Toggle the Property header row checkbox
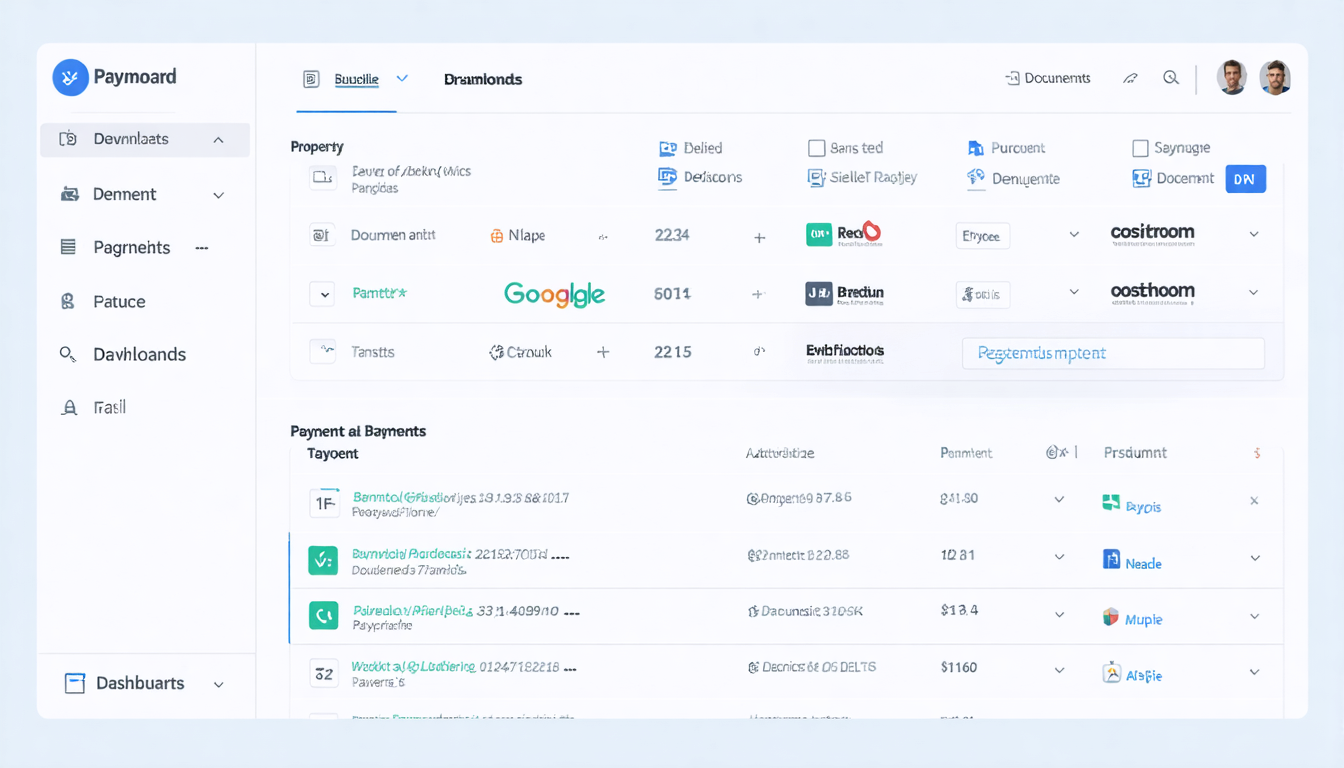The image size is (1344, 768). click(x=322, y=177)
